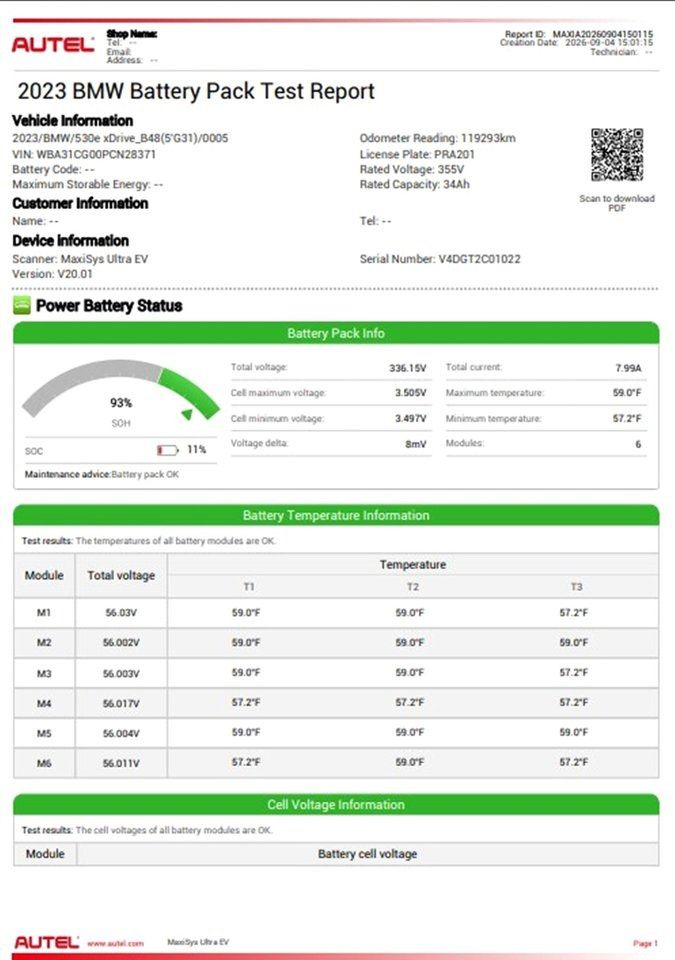Click the Modules value 6

pos(638,444)
